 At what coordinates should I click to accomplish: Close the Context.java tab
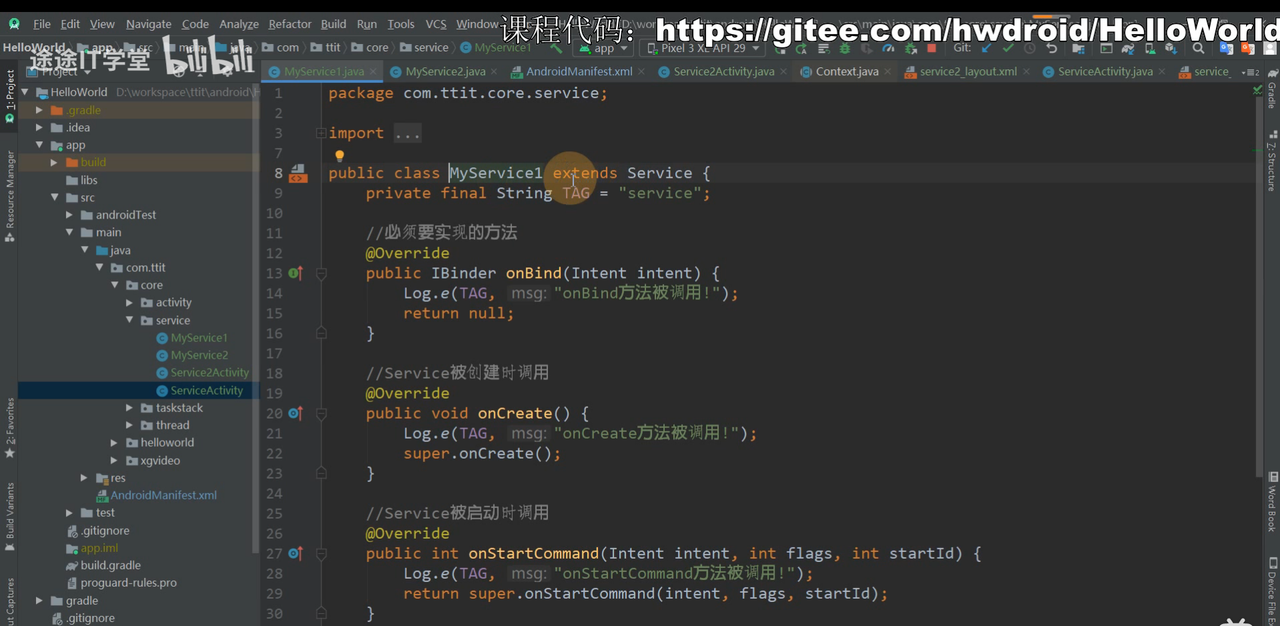[x=888, y=72]
